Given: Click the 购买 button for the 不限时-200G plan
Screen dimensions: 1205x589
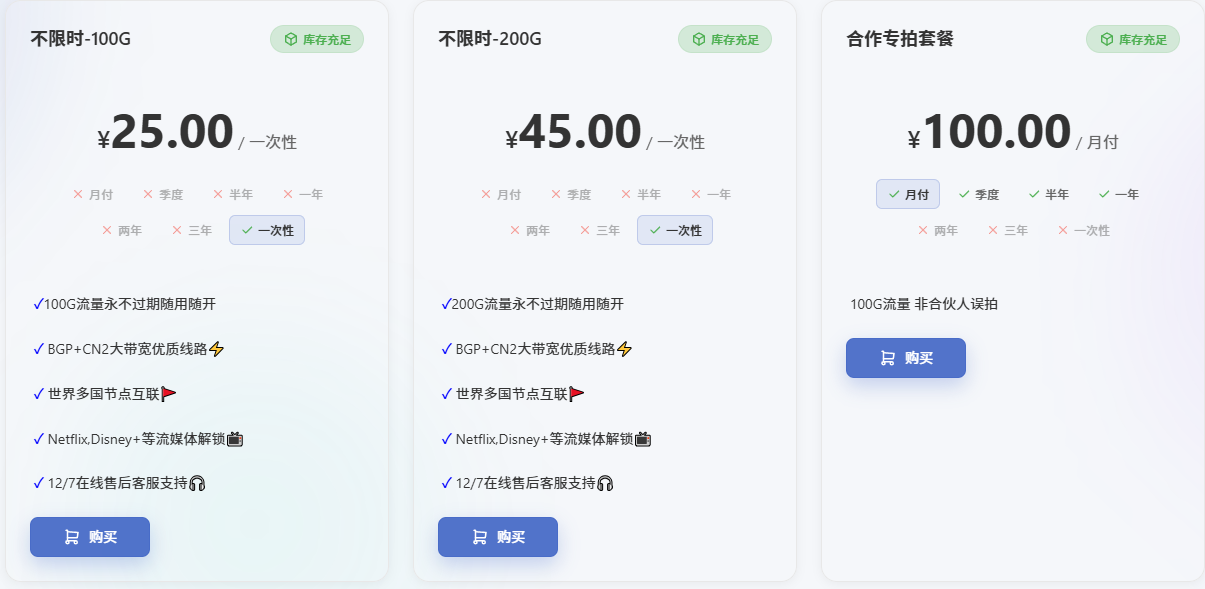Looking at the screenshot, I should [x=498, y=537].
